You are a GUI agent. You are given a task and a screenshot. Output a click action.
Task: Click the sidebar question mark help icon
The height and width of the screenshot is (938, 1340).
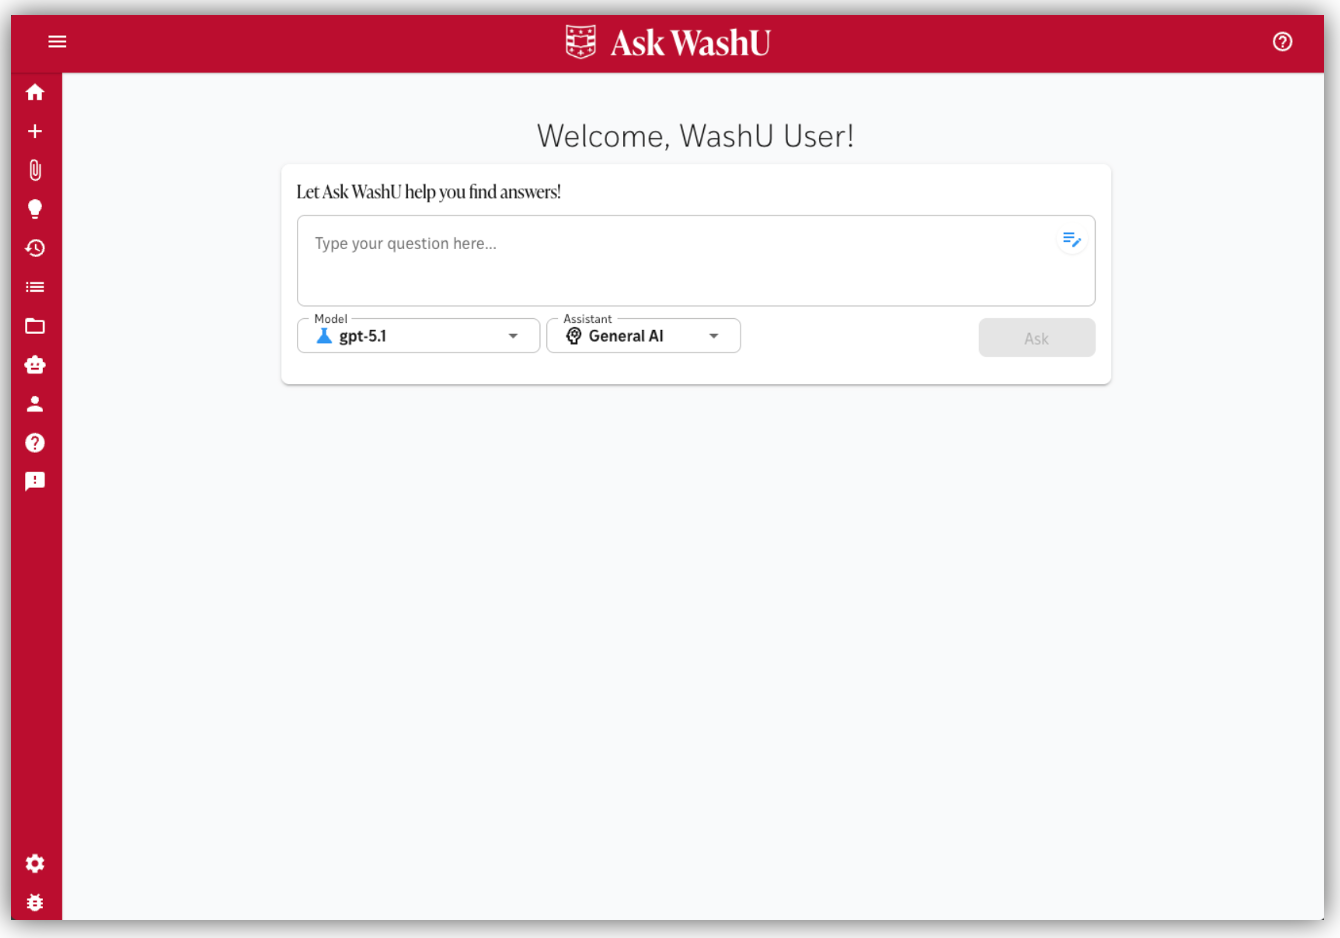coord(35,443)
